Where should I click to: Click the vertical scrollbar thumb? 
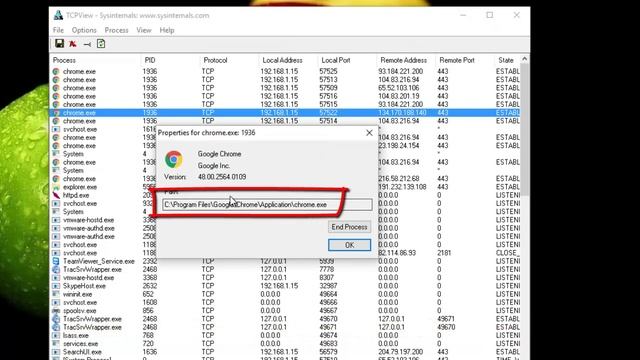pos(525,129)
